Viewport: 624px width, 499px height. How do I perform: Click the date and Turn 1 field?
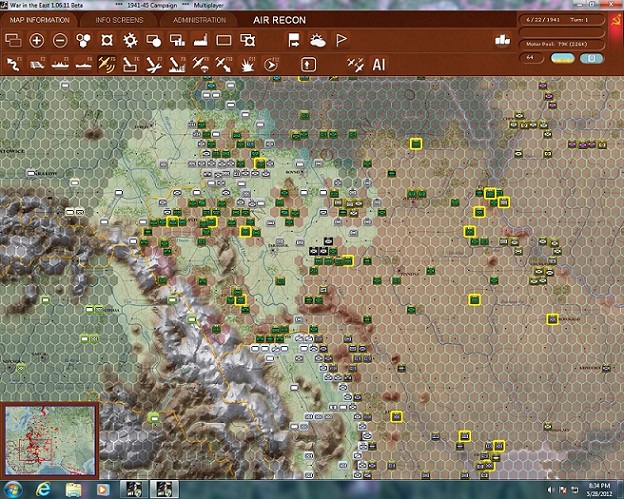click(561, 19)
